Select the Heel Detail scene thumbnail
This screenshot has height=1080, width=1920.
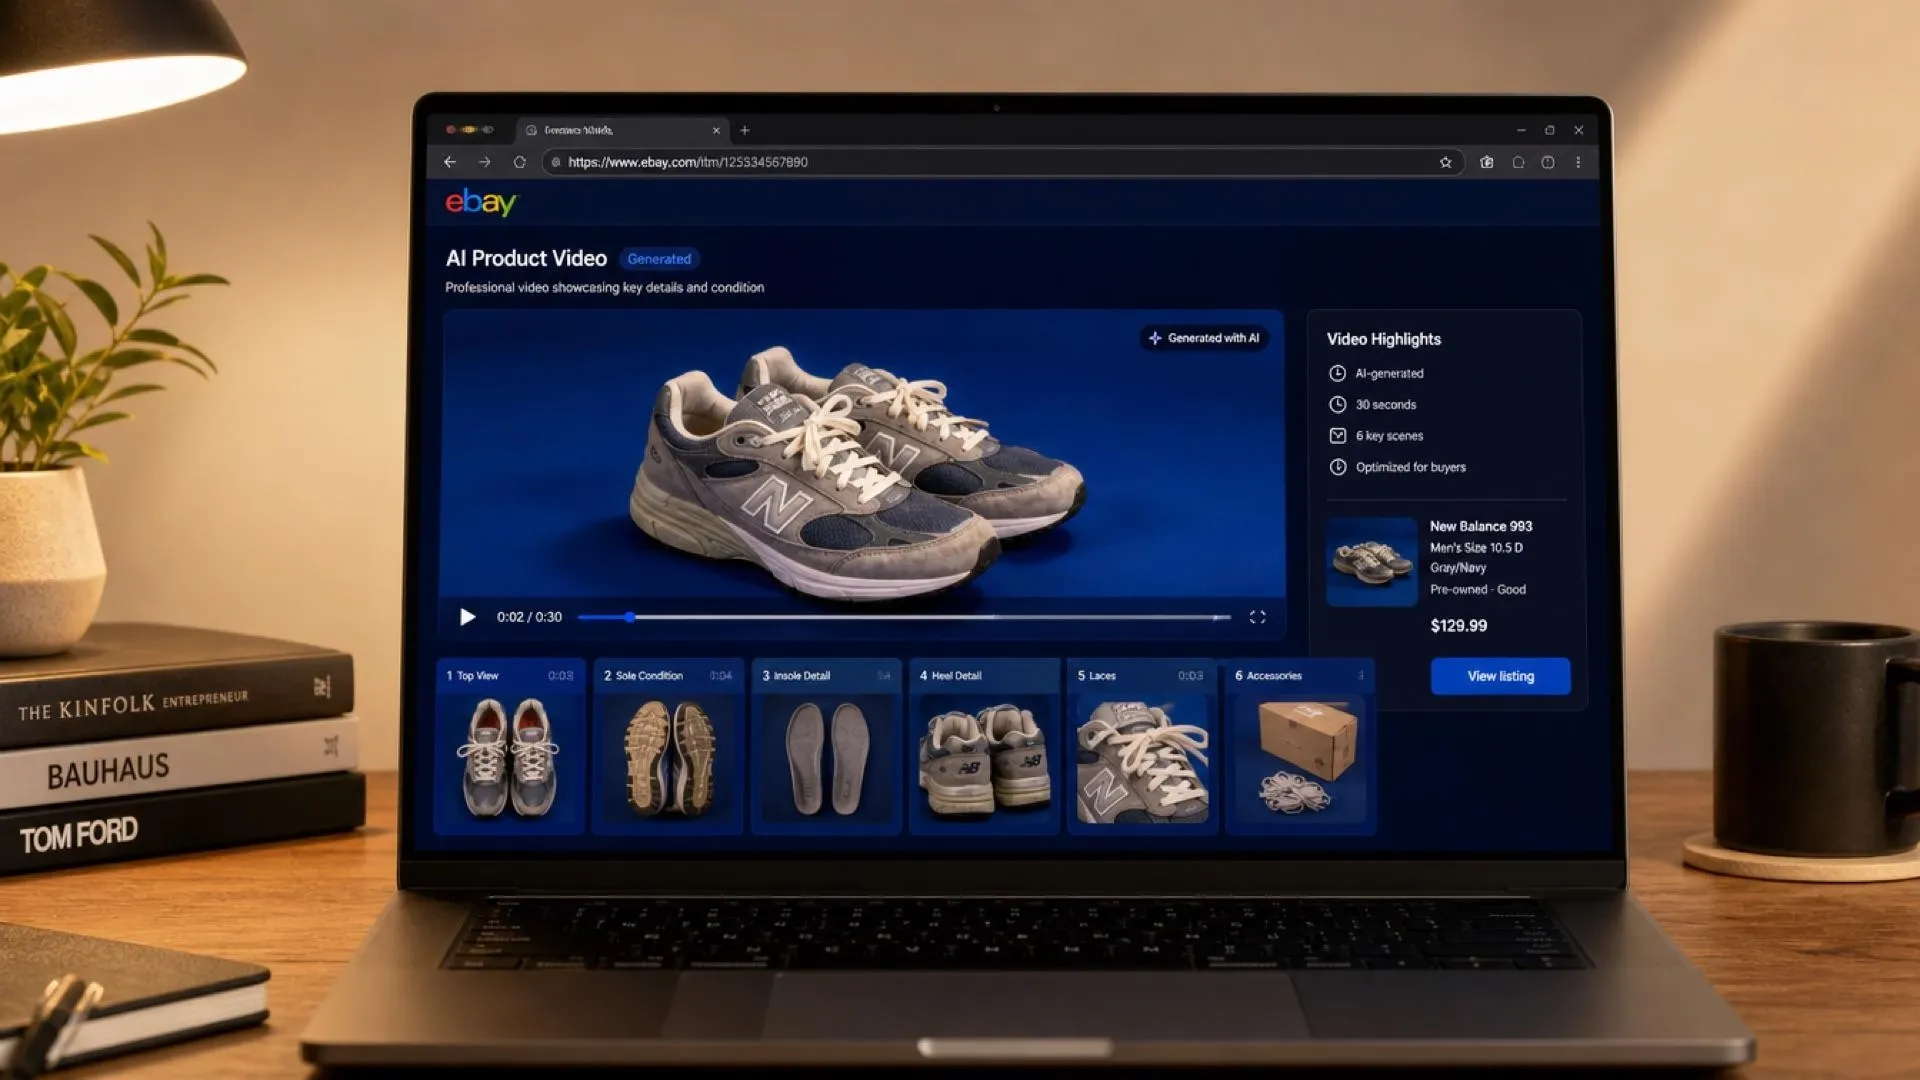[x=984, y=746]
